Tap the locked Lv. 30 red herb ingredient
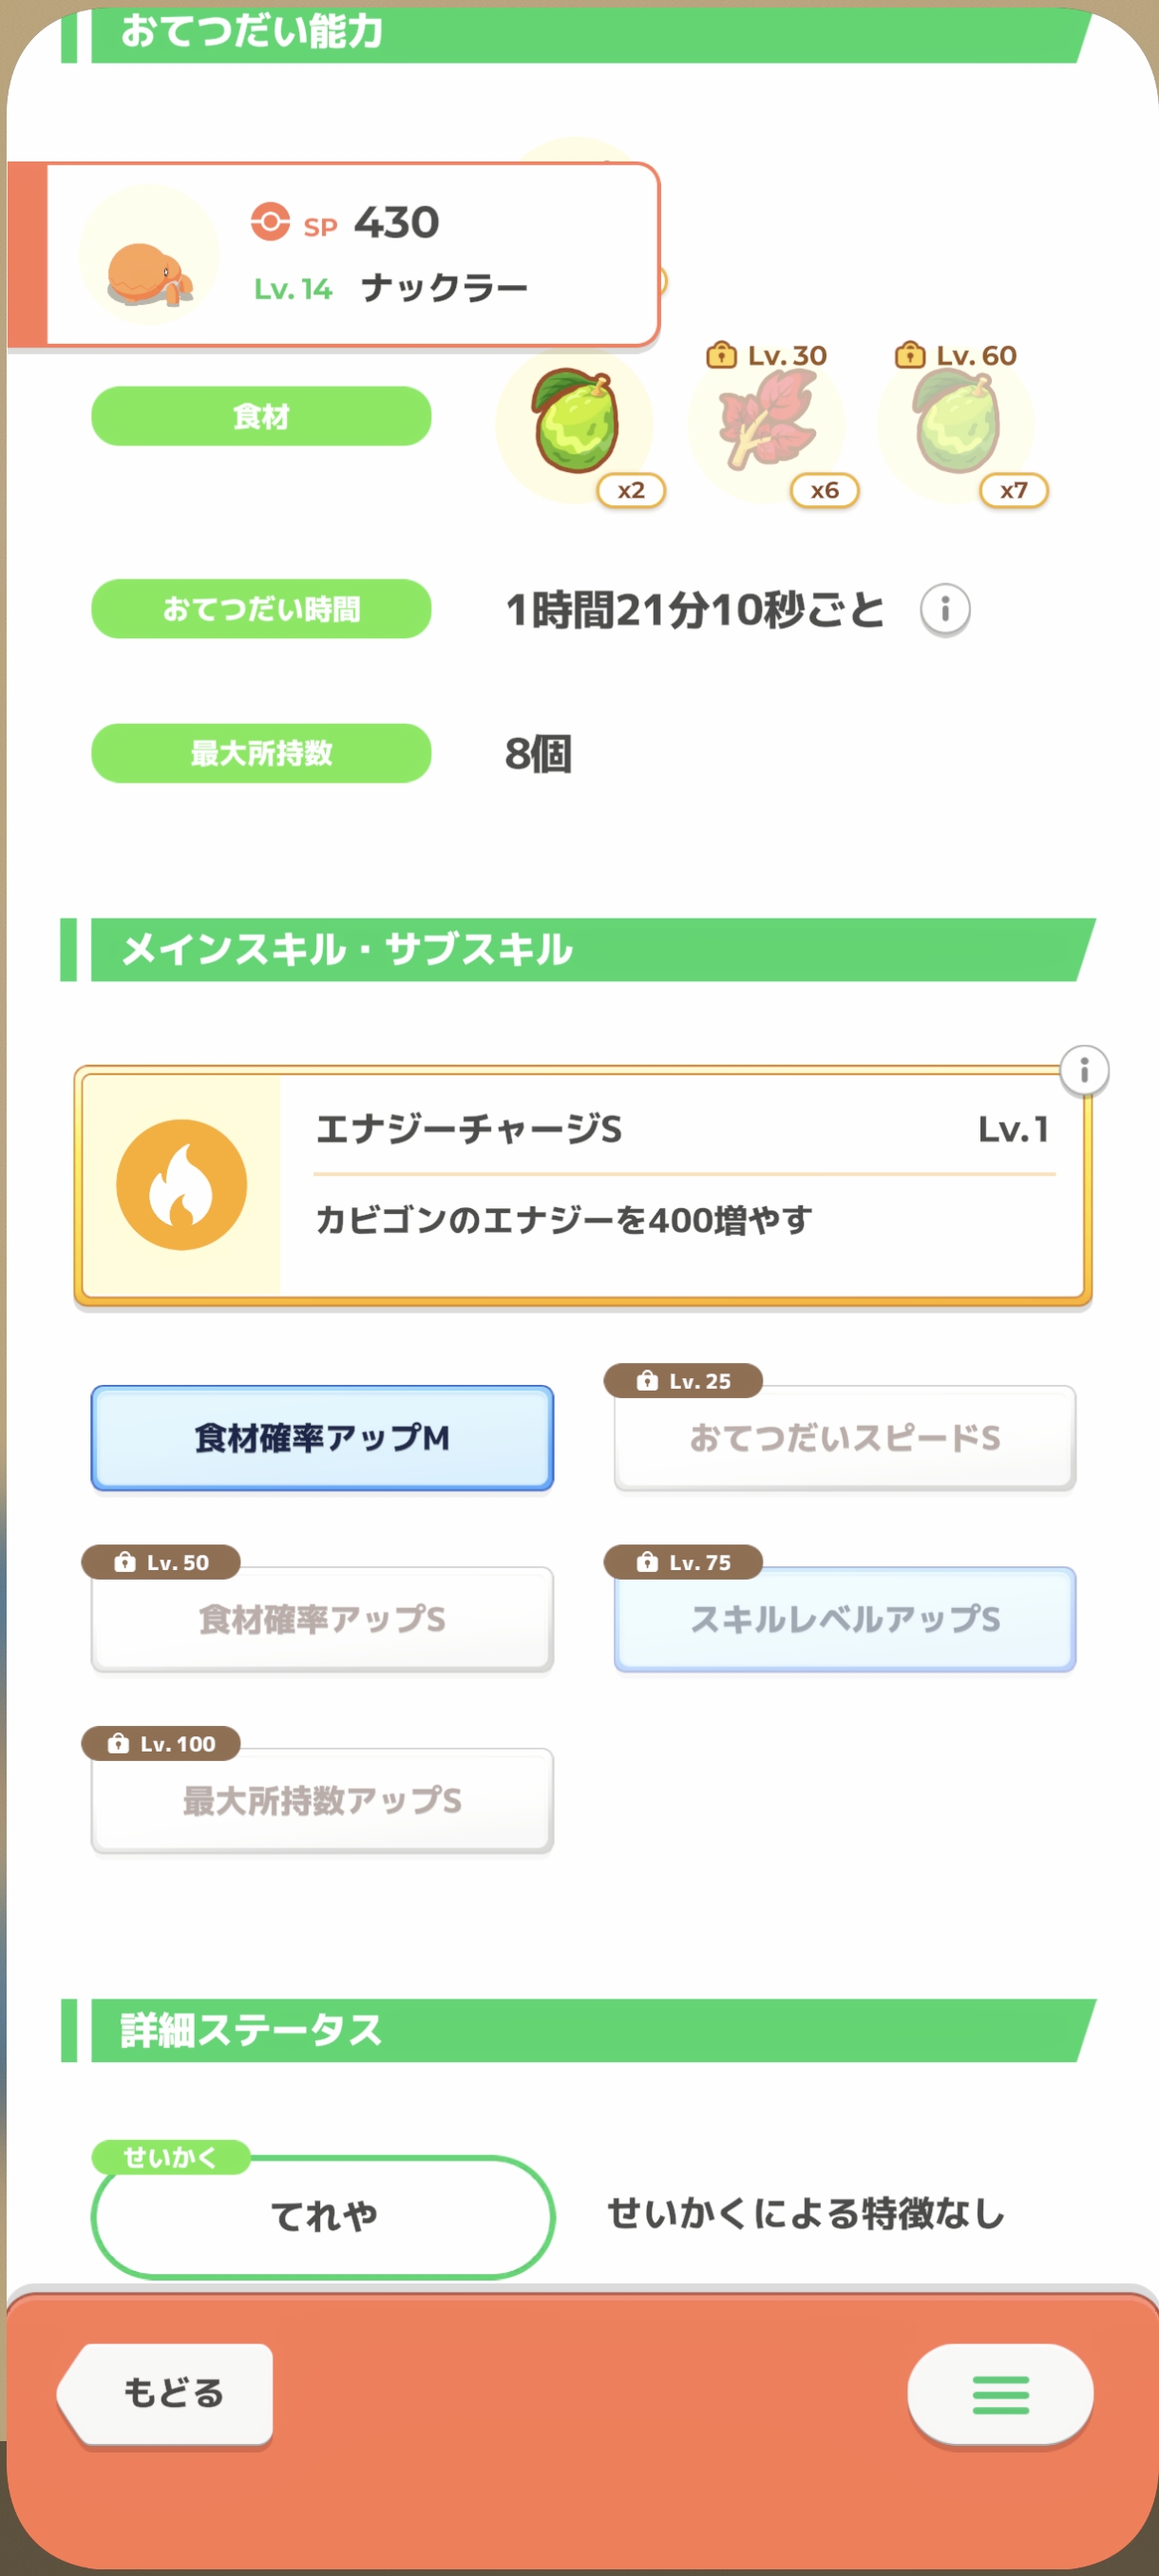Image resolution: width=1159 pixels, height=2576 pixels. (x=766, y=423)
